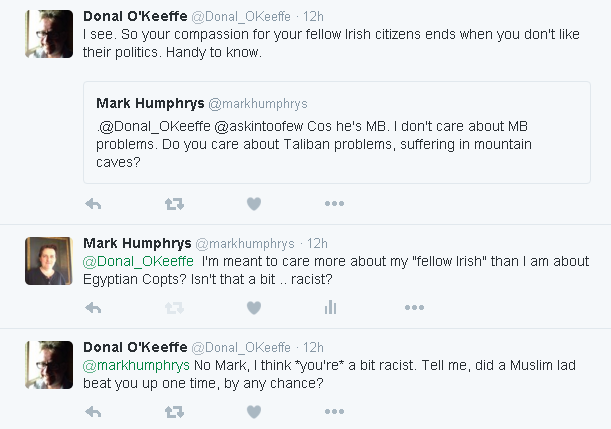This screenshot has height=429, width=611.
Task: View analytics for Mark Humphrys' tweet
Action: click(331, 307)
